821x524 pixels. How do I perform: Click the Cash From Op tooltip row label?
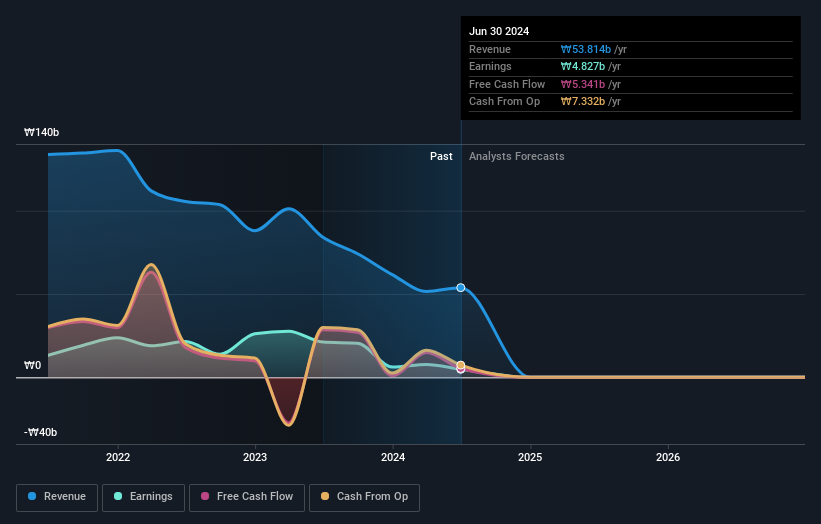504,102
